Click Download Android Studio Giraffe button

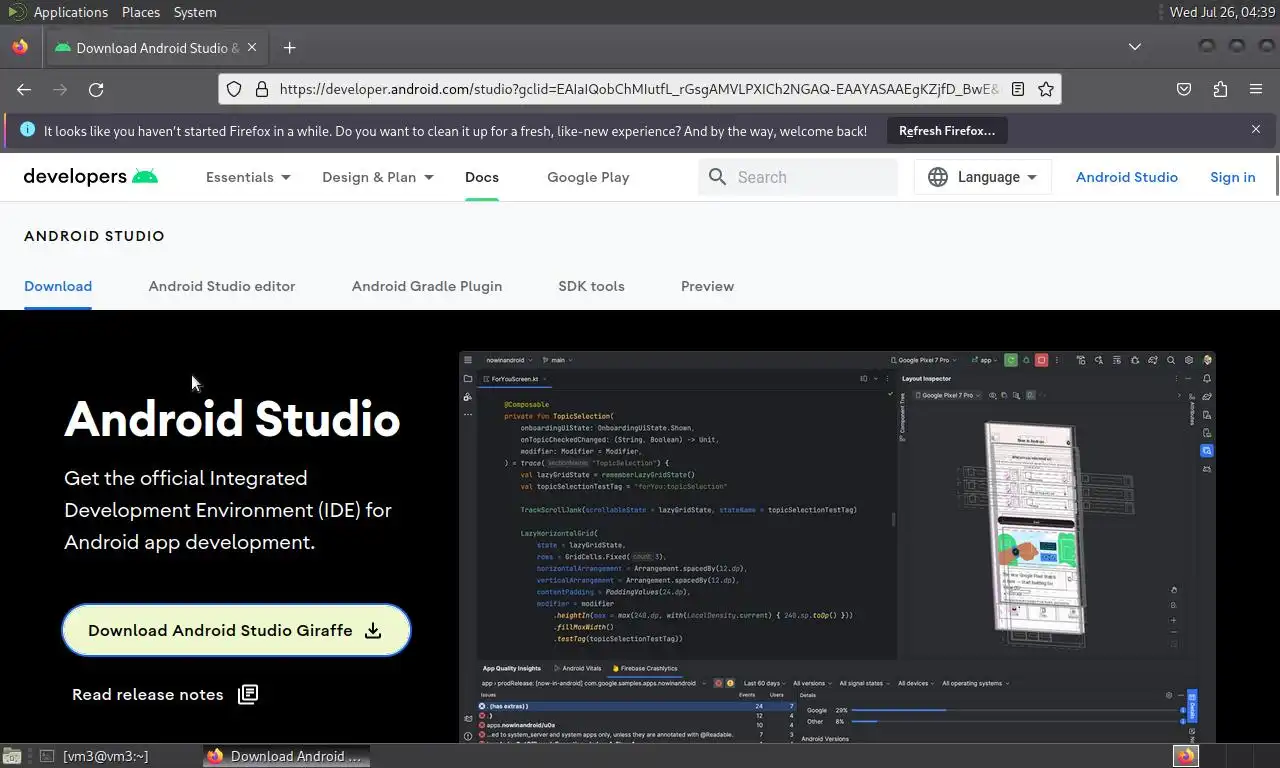[236, 630]
